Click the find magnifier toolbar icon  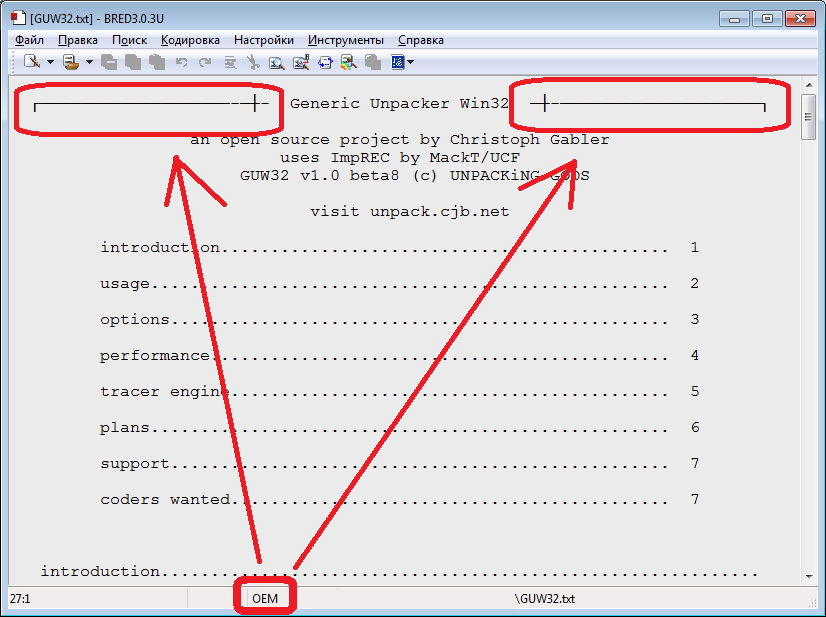[277, 62]
